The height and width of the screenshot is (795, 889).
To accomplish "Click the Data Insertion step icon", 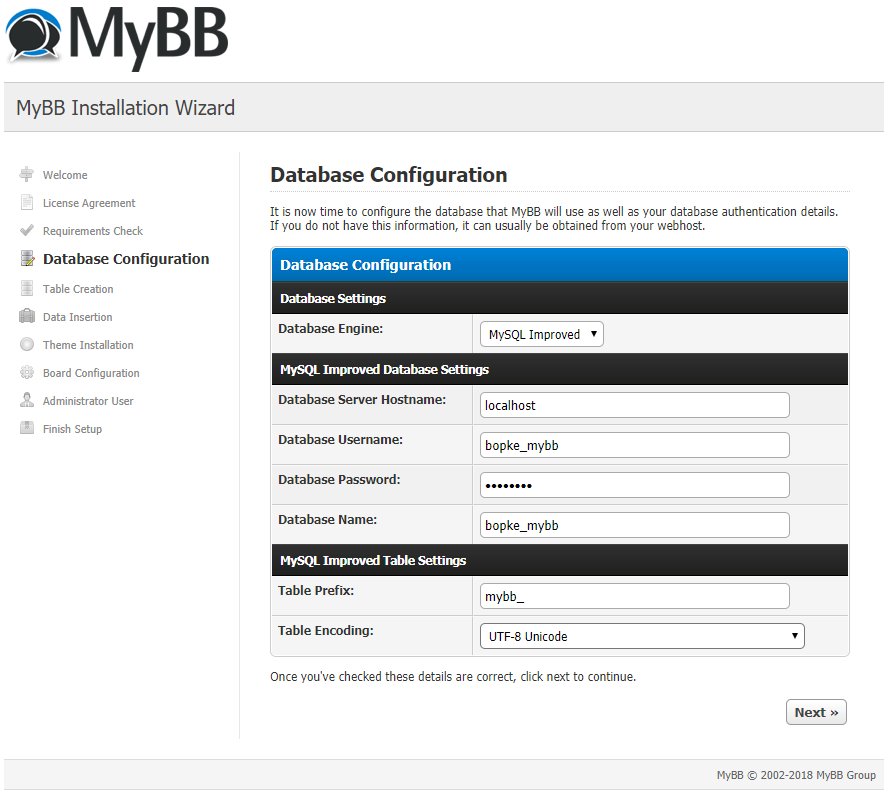I will (x=27, y=316).
